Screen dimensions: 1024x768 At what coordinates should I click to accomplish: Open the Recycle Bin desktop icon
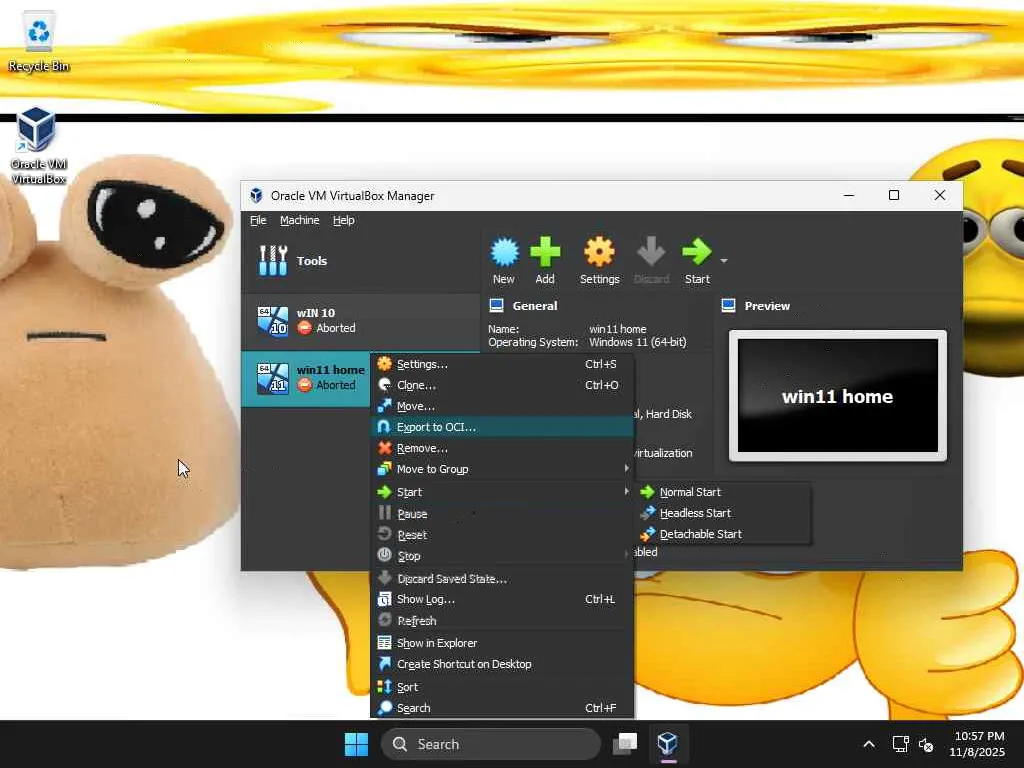point(39,40)
